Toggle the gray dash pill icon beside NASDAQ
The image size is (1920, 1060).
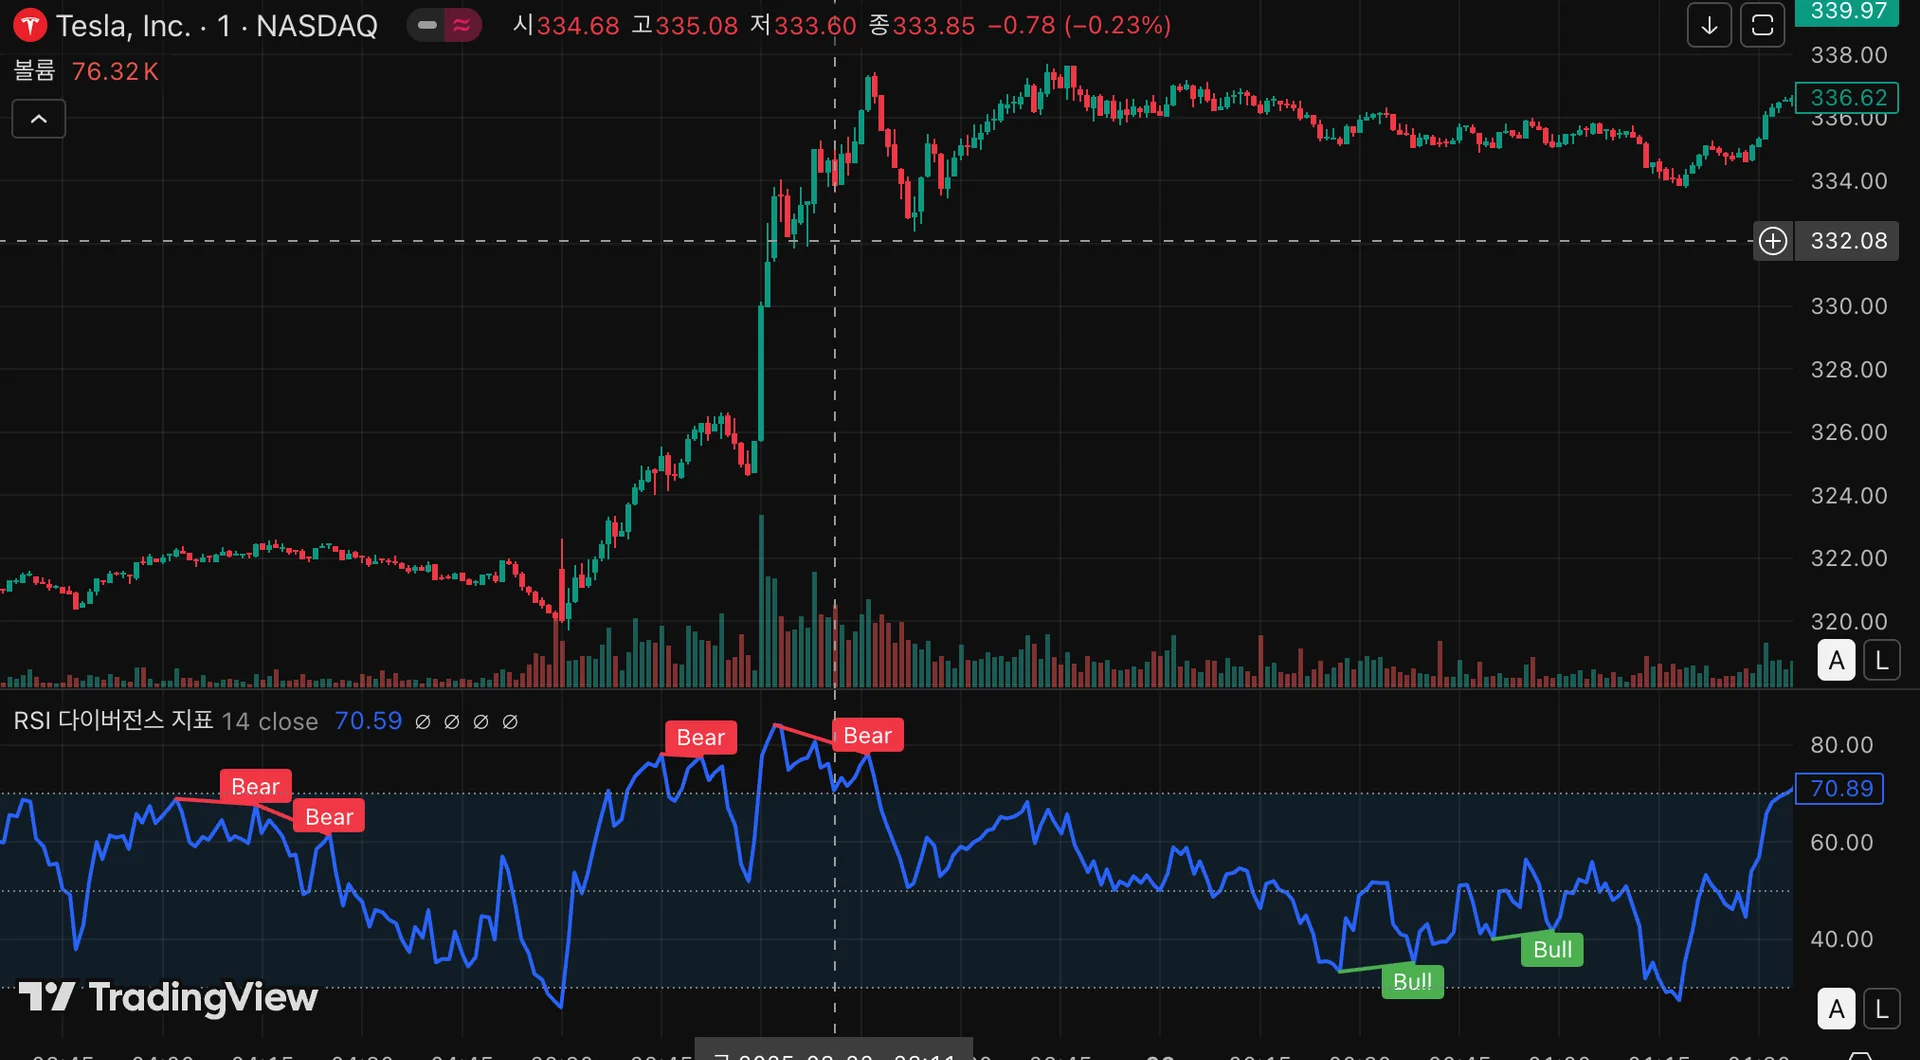[427, 25]
